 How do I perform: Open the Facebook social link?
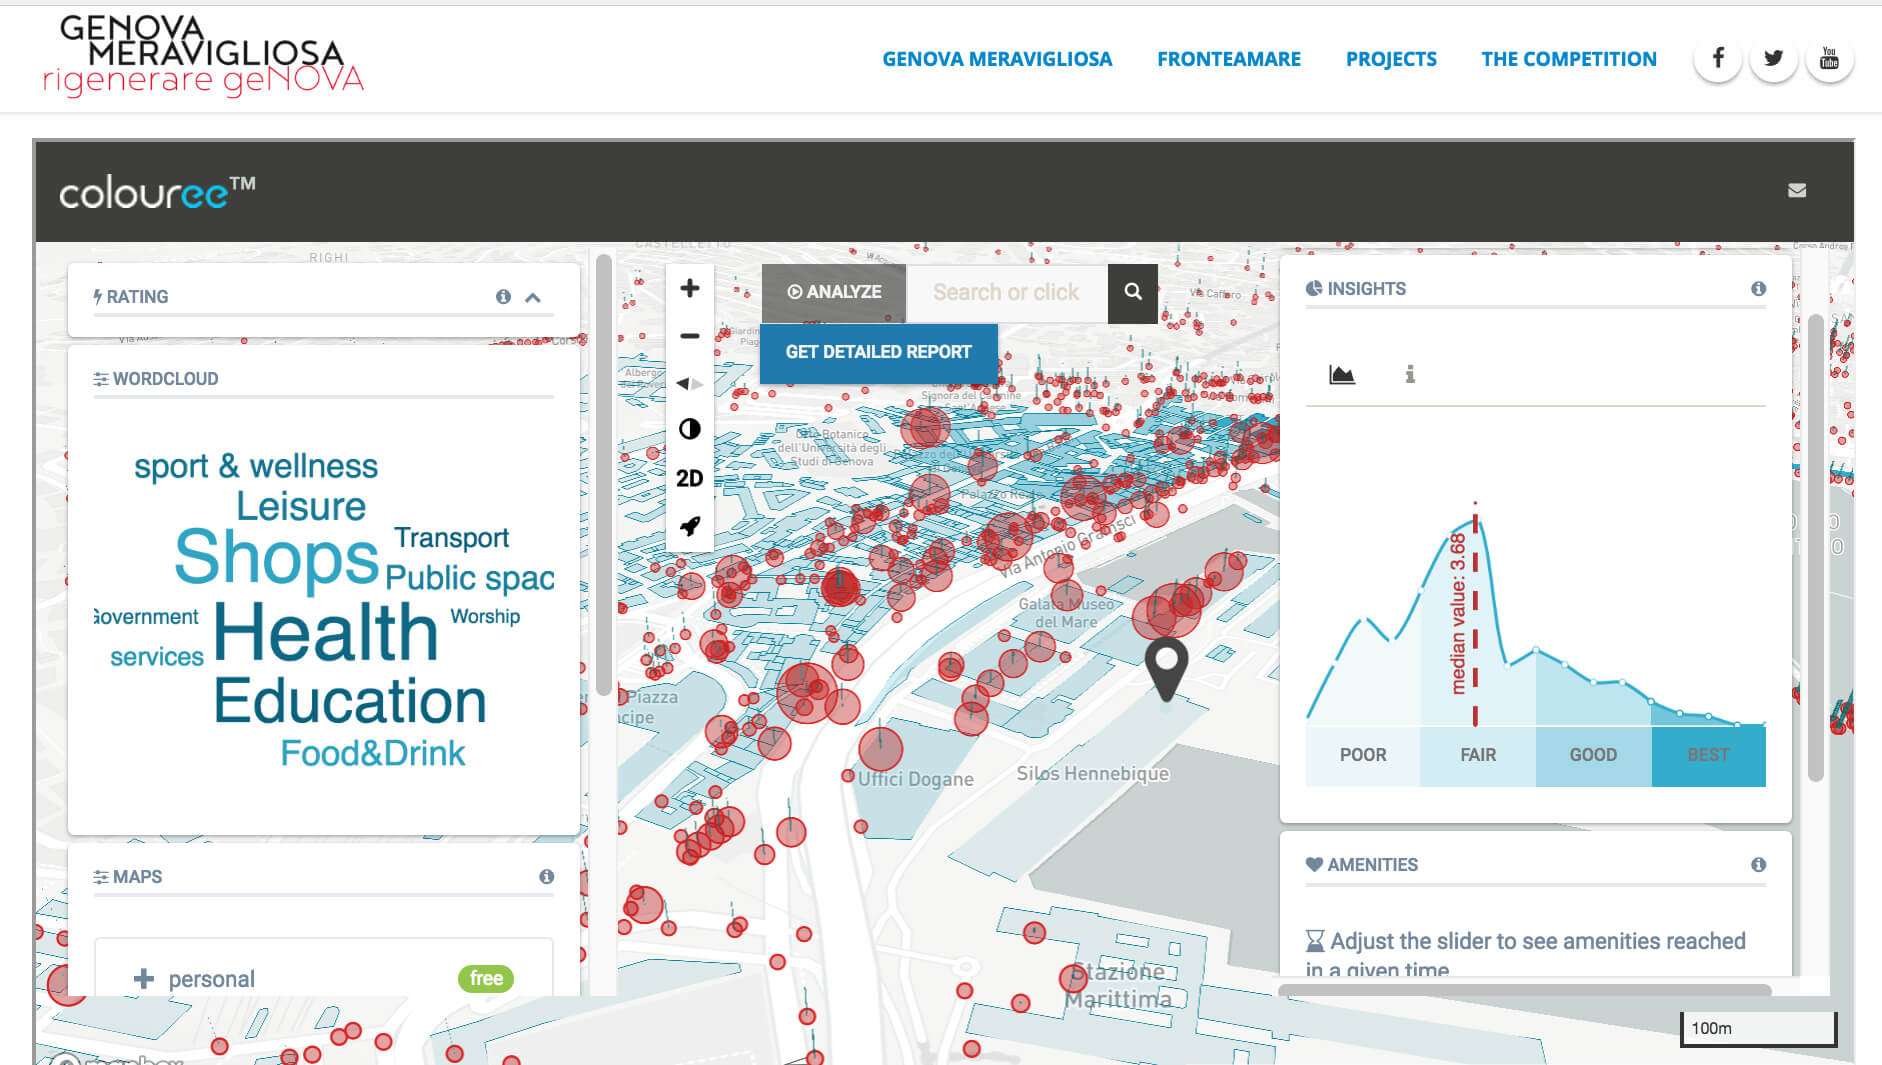(1718, 58)
